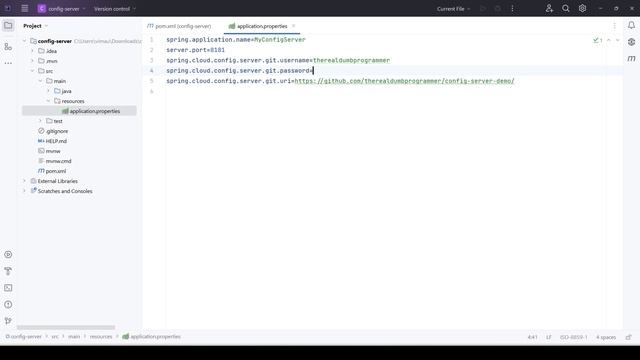Open Code With Me user icon
The image size is (640, 360).
click(x=549, y=8)
